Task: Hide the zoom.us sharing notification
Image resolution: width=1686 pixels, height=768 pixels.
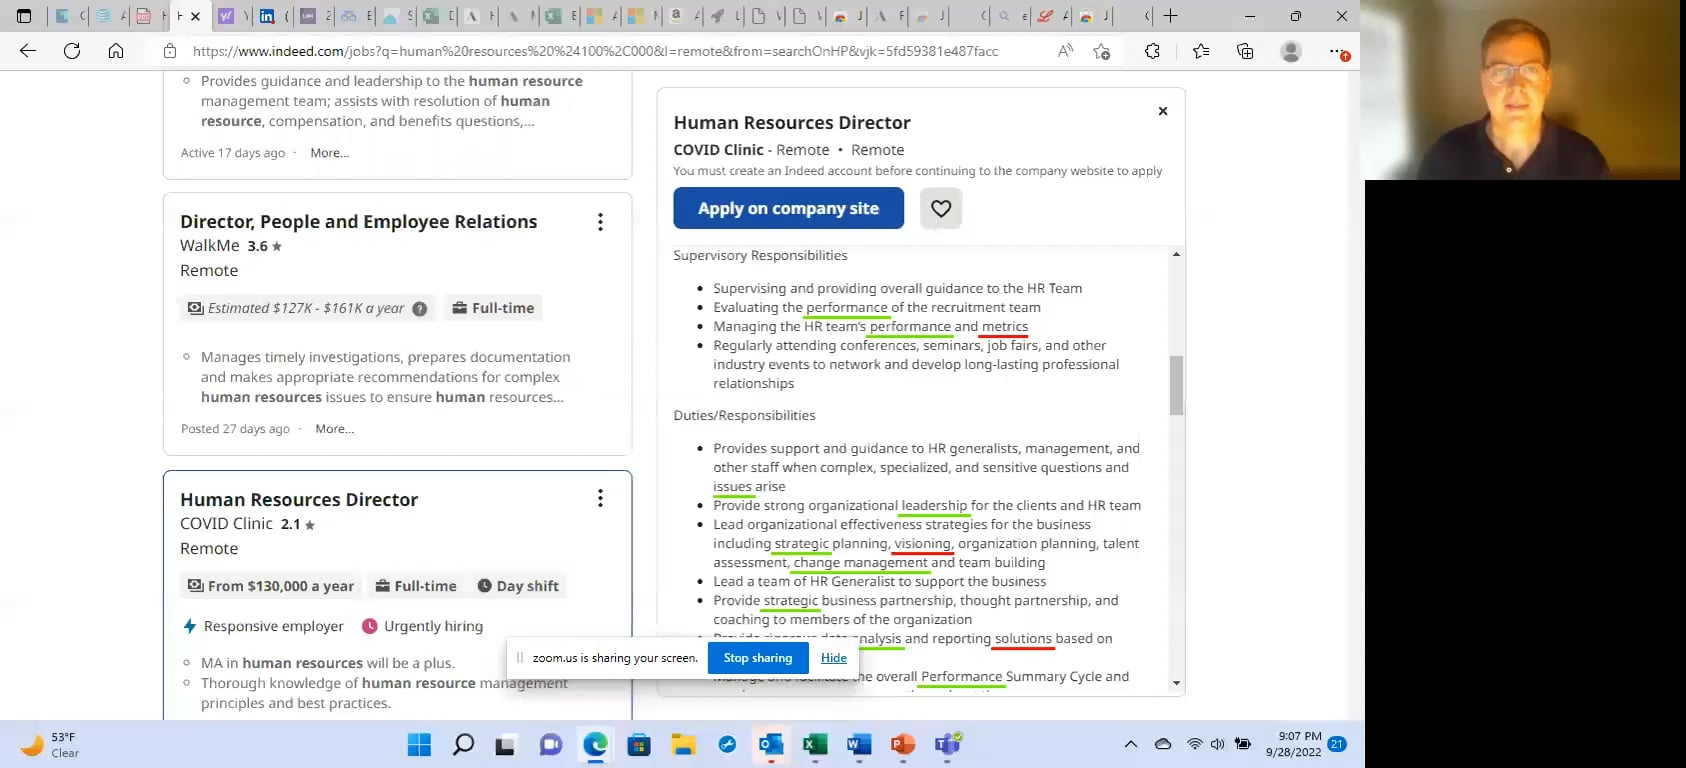Action: click(x=833, y=658)
